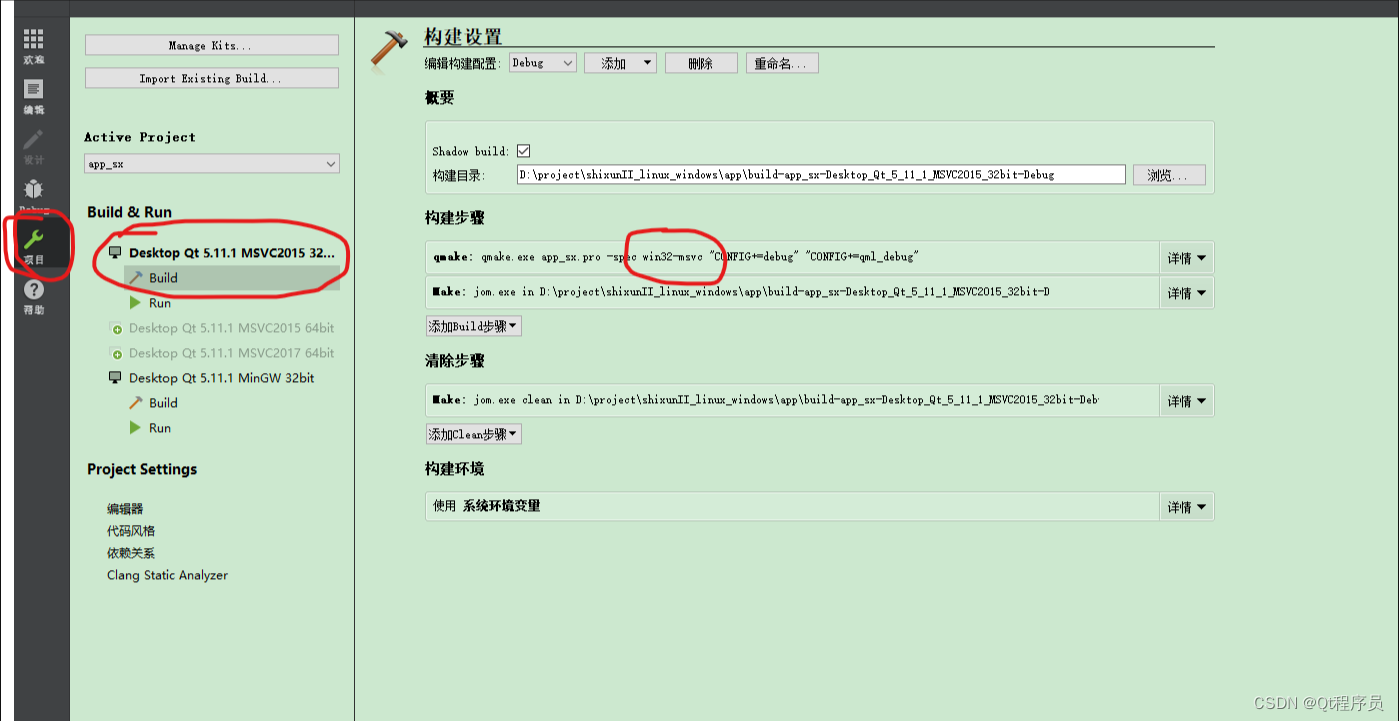Open the Debug build configuration dropdown

coord(543,63)
